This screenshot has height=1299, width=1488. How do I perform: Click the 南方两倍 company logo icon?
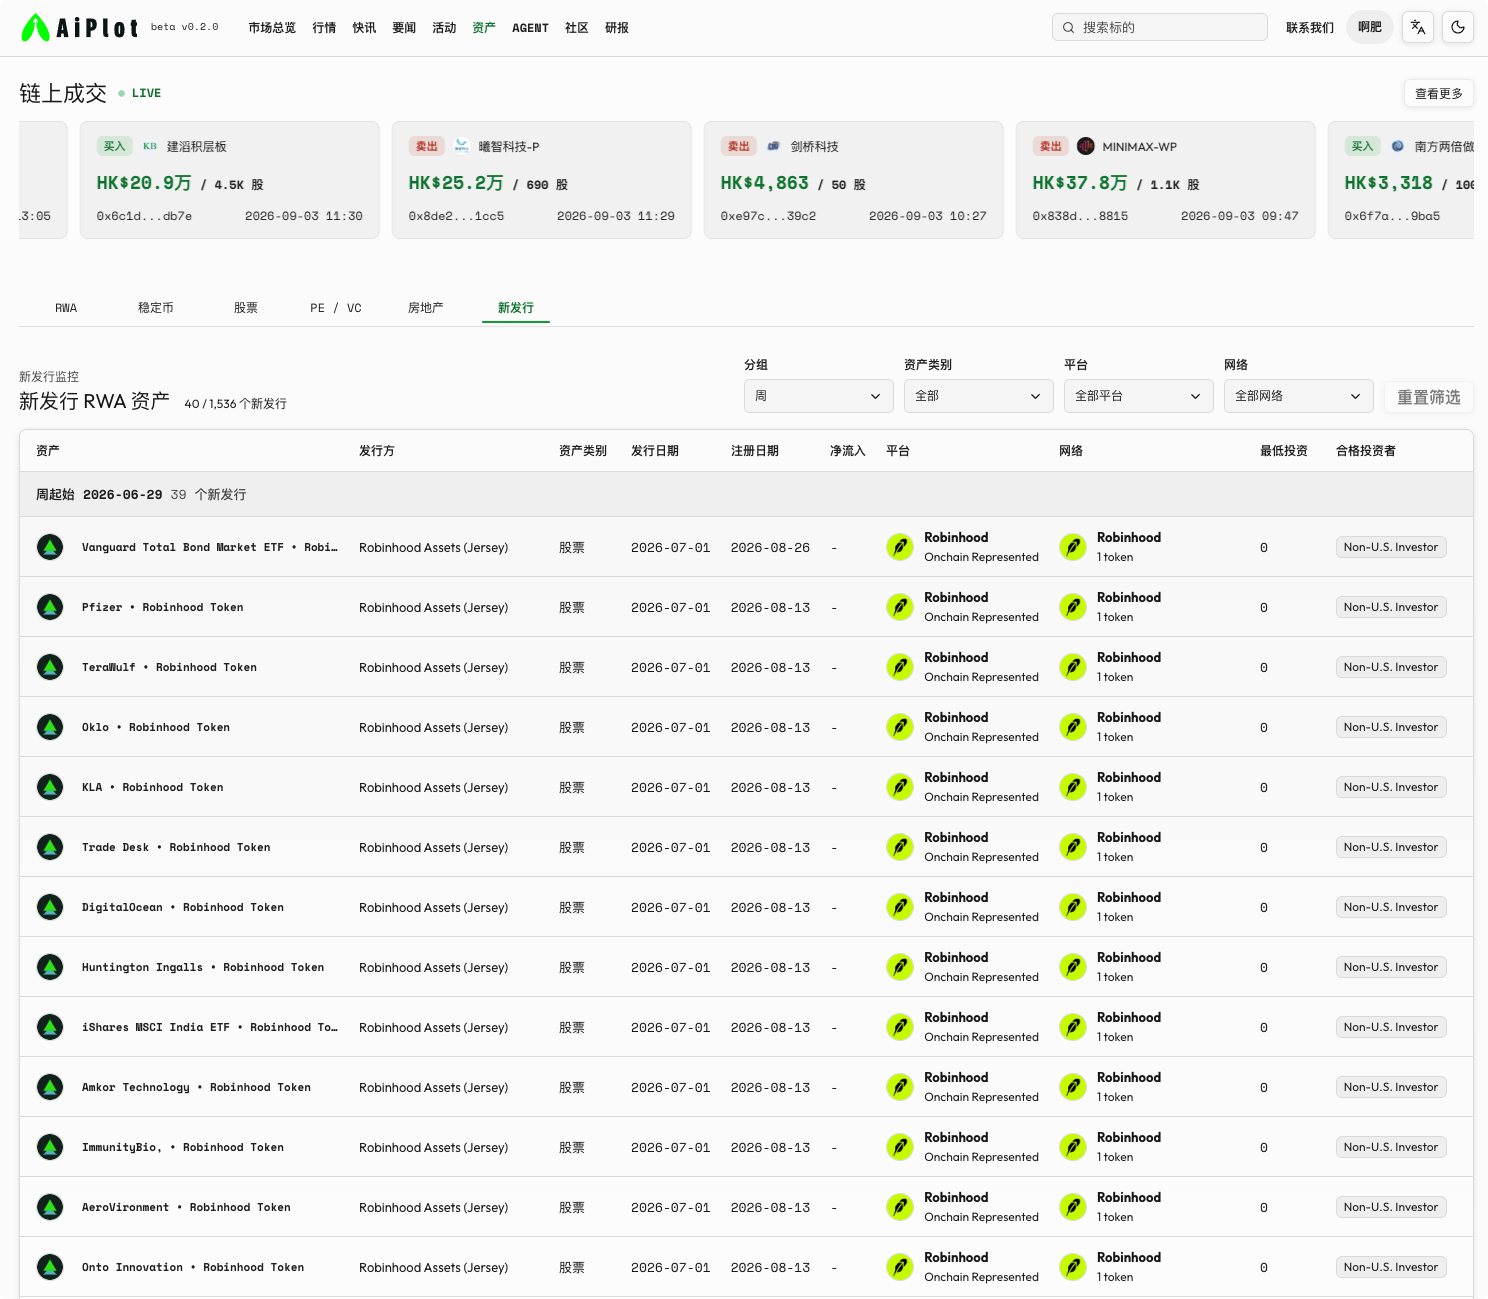click(x=1398, y=146)
